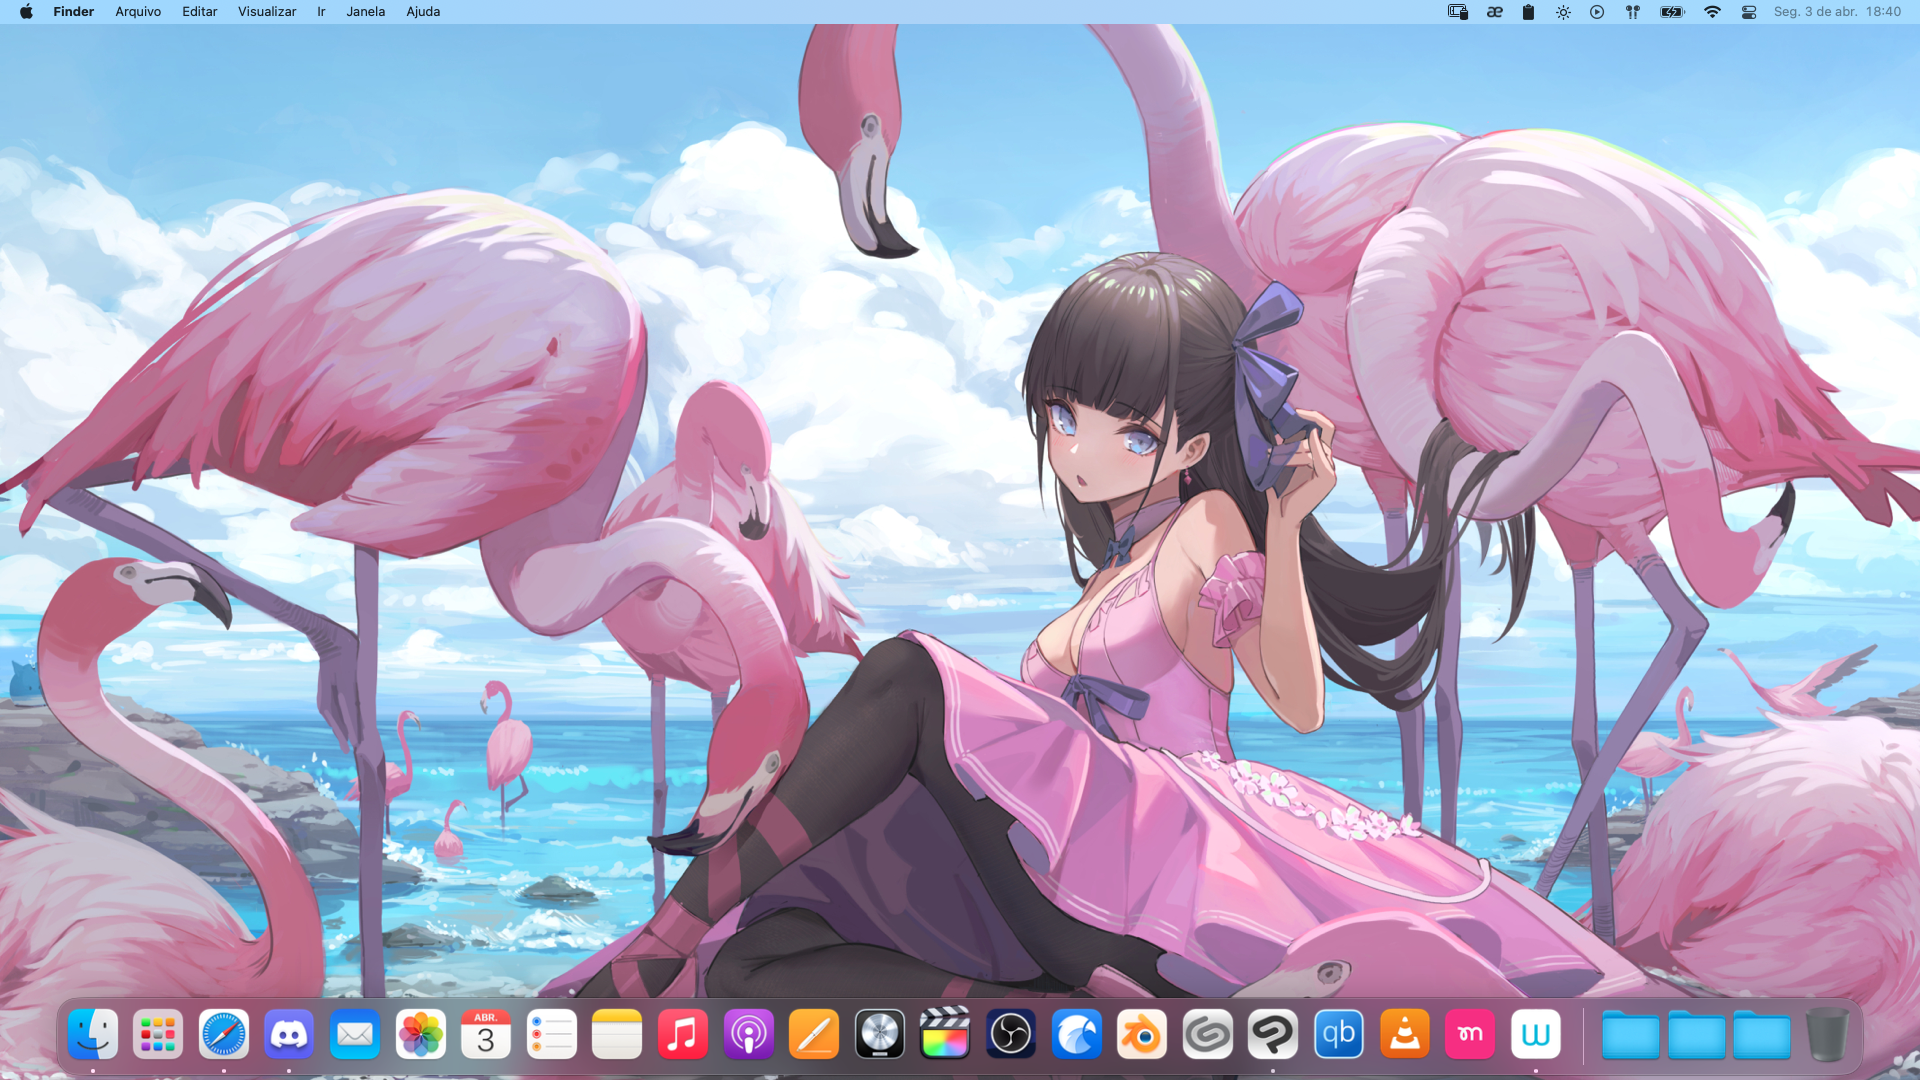Open OBS Studio in the dock
Image resolution: width=1920 pixels, height=1080 pixels.
(1010, 1034)
